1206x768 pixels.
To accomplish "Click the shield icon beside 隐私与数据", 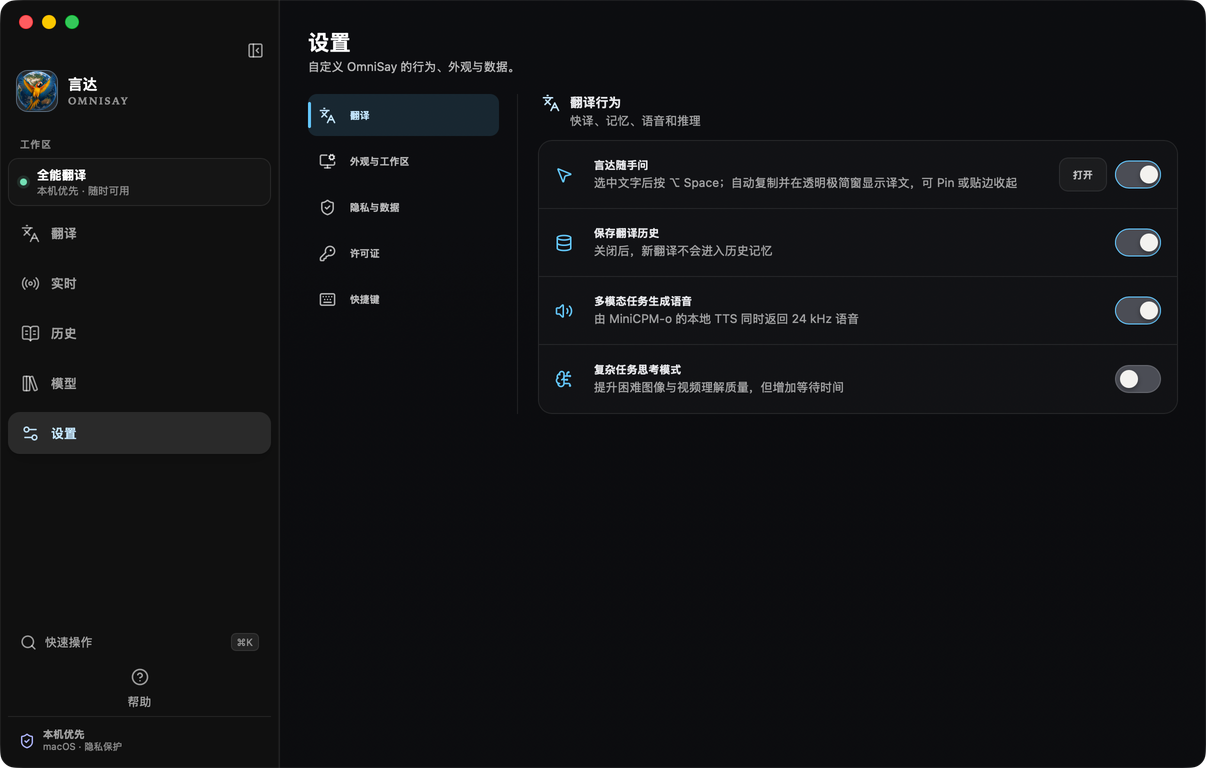I will point(328,207).
